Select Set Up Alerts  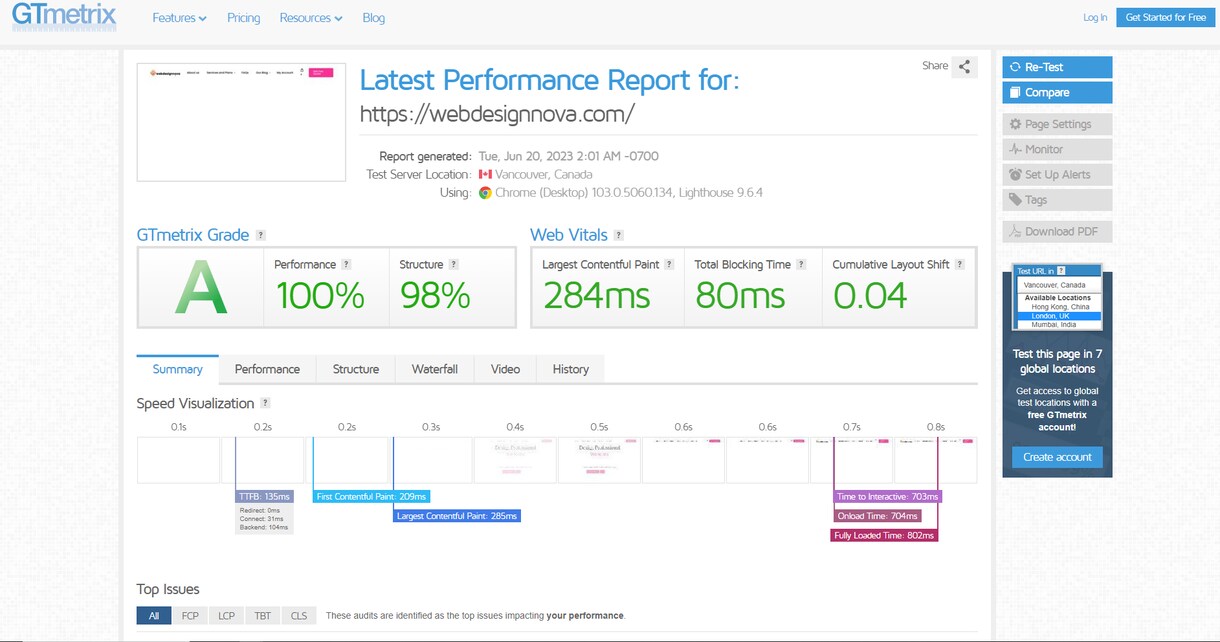1057,174
